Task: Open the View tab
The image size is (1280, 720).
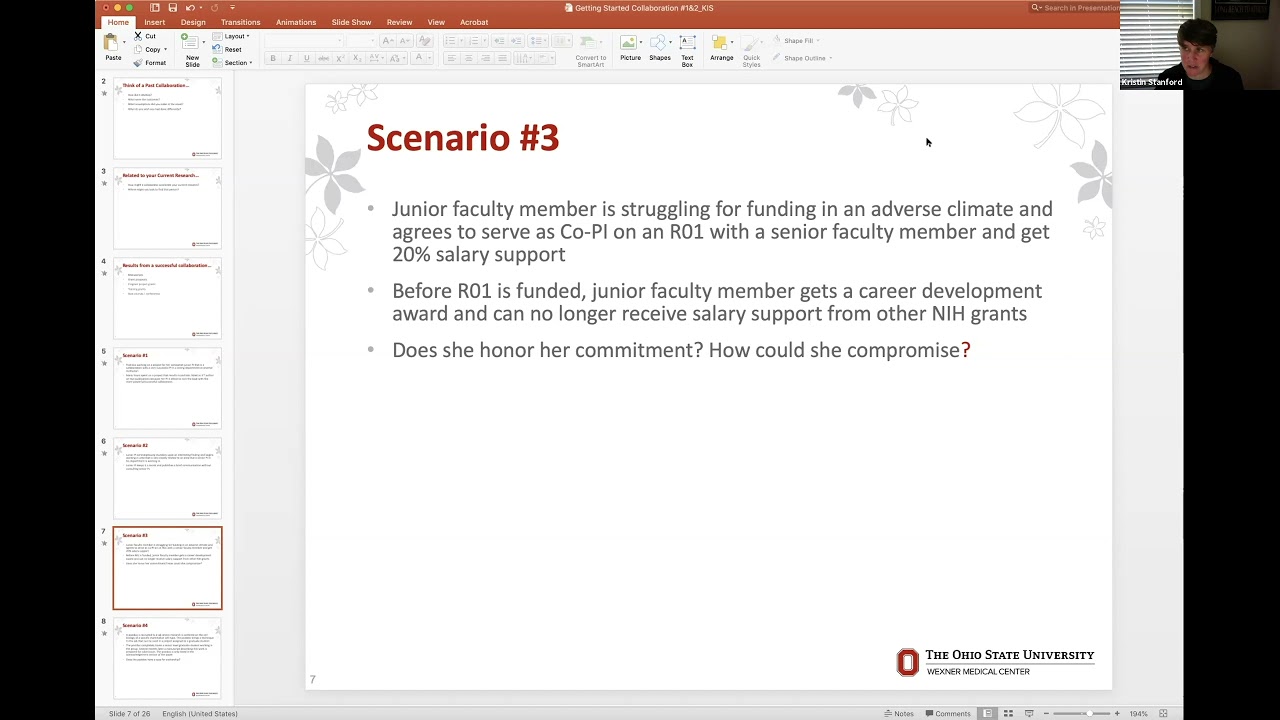Action: pos(436,22)
